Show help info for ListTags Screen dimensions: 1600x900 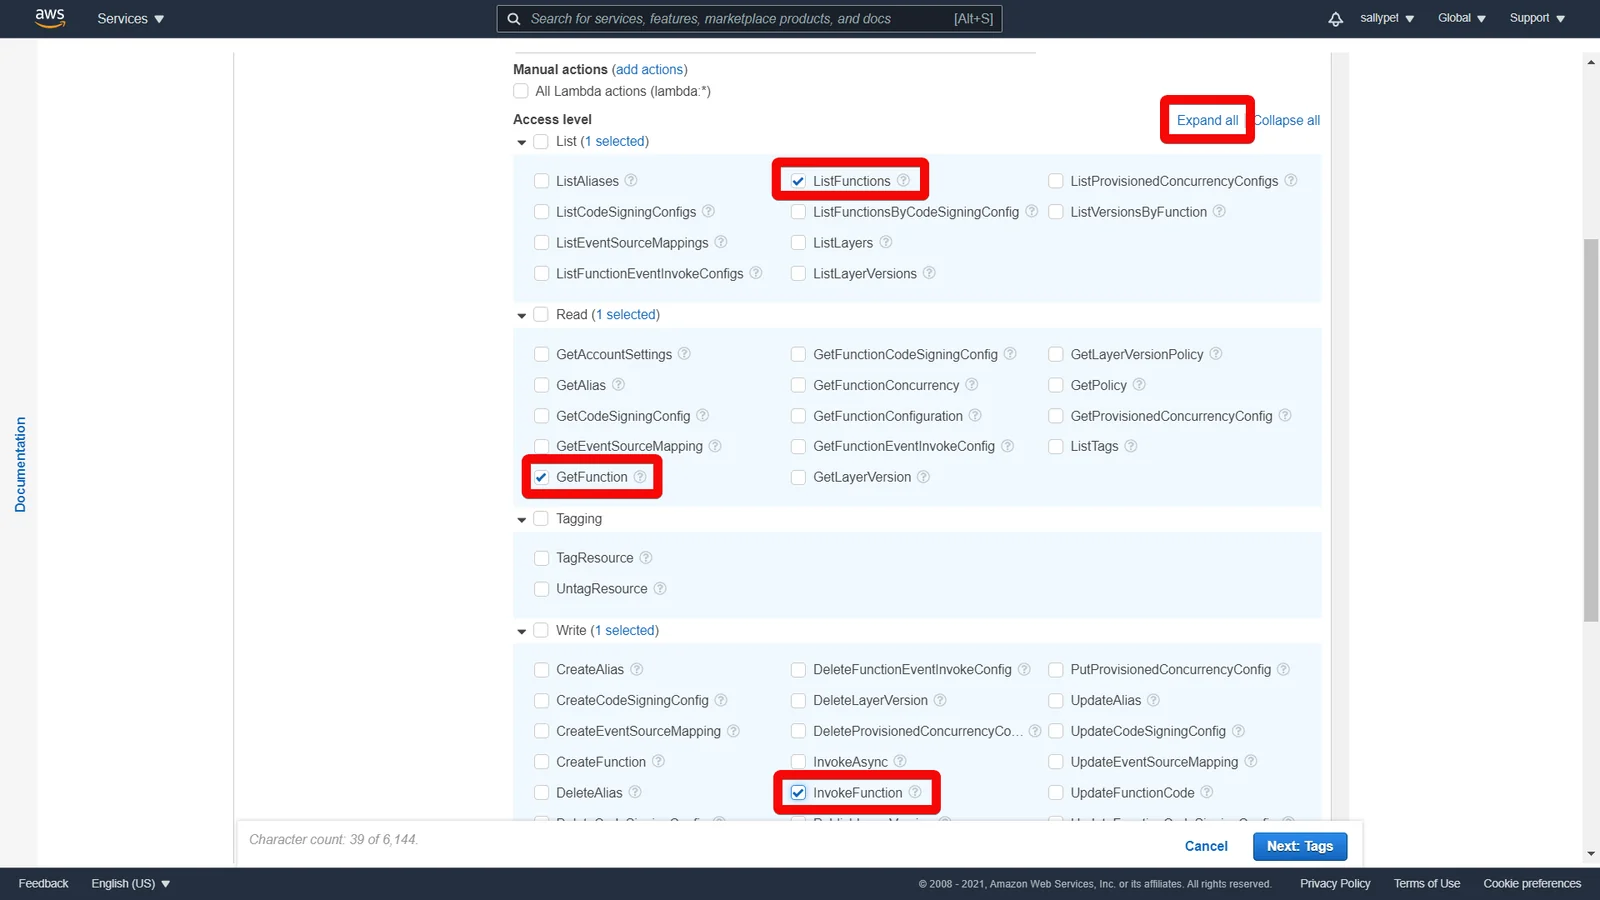coord(1131,446)
